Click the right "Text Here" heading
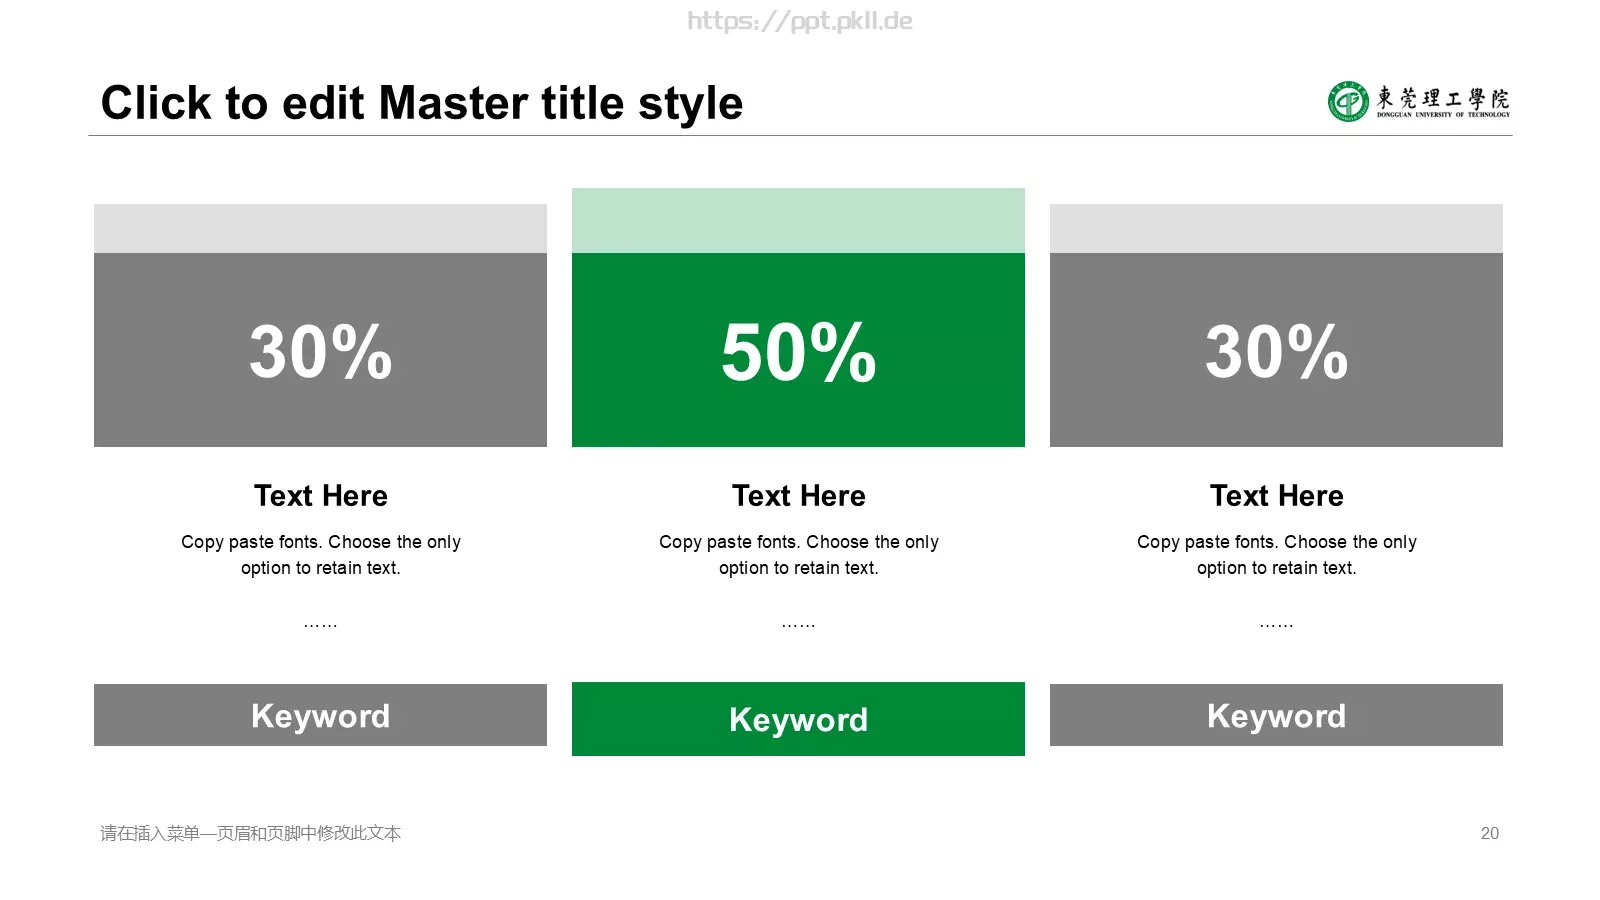 click(1276, 496)
